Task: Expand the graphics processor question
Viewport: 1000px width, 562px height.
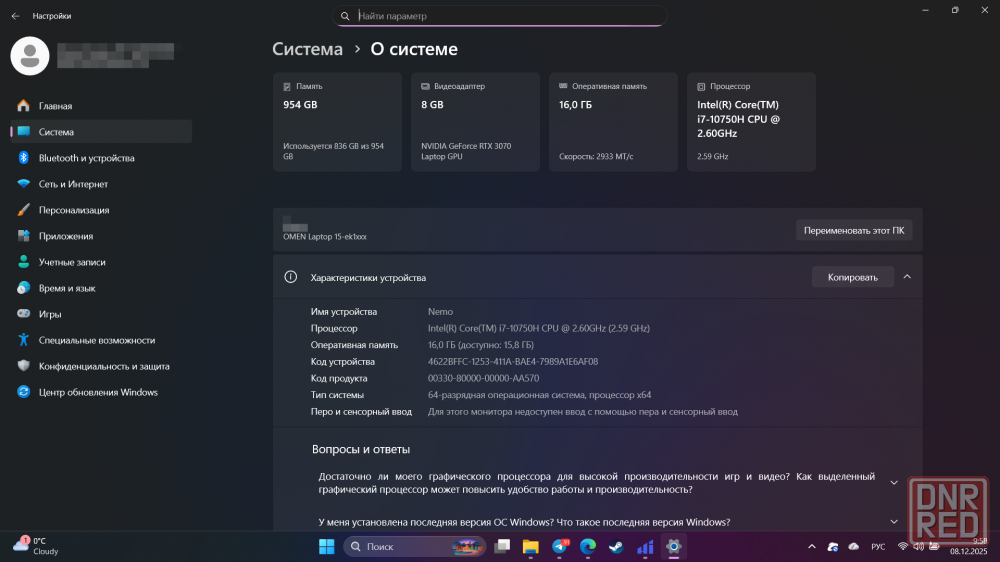Action: (x=894, y=483)
